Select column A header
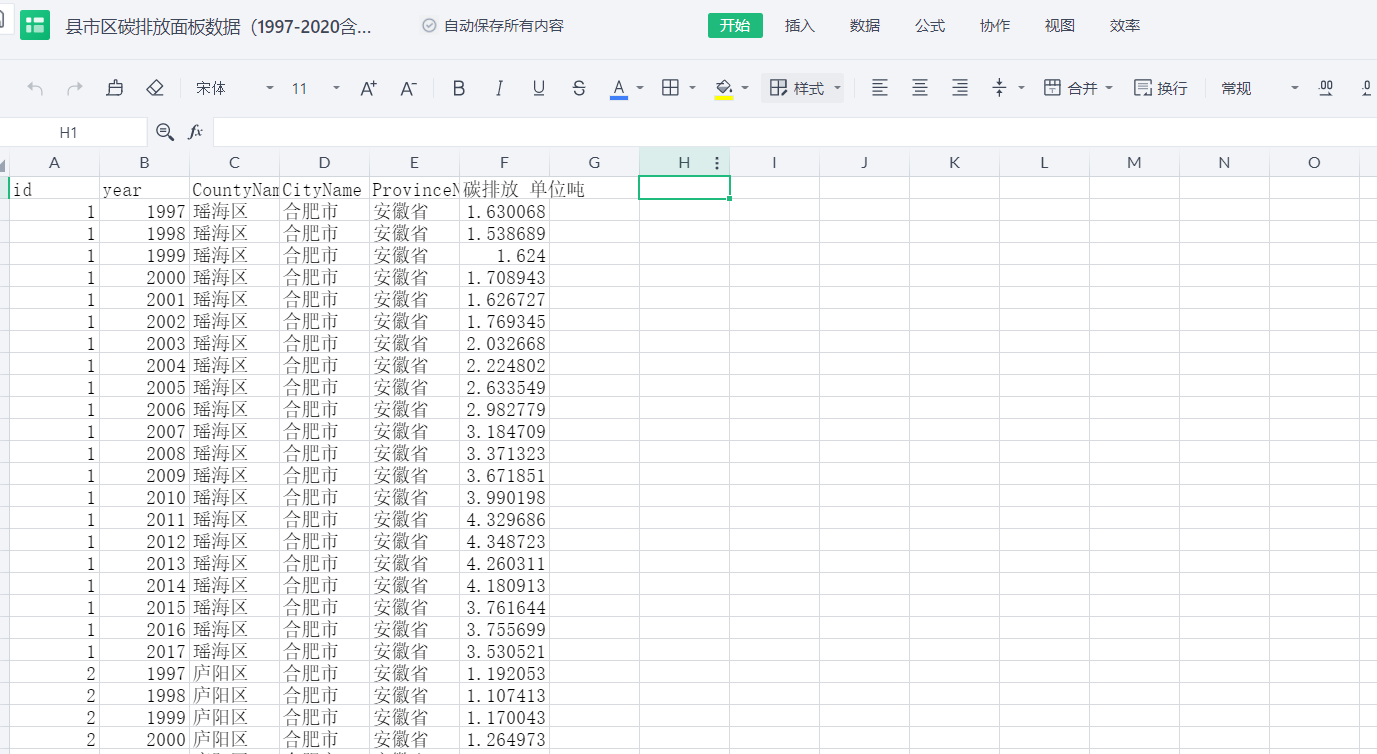 click(x=55, y=163)
